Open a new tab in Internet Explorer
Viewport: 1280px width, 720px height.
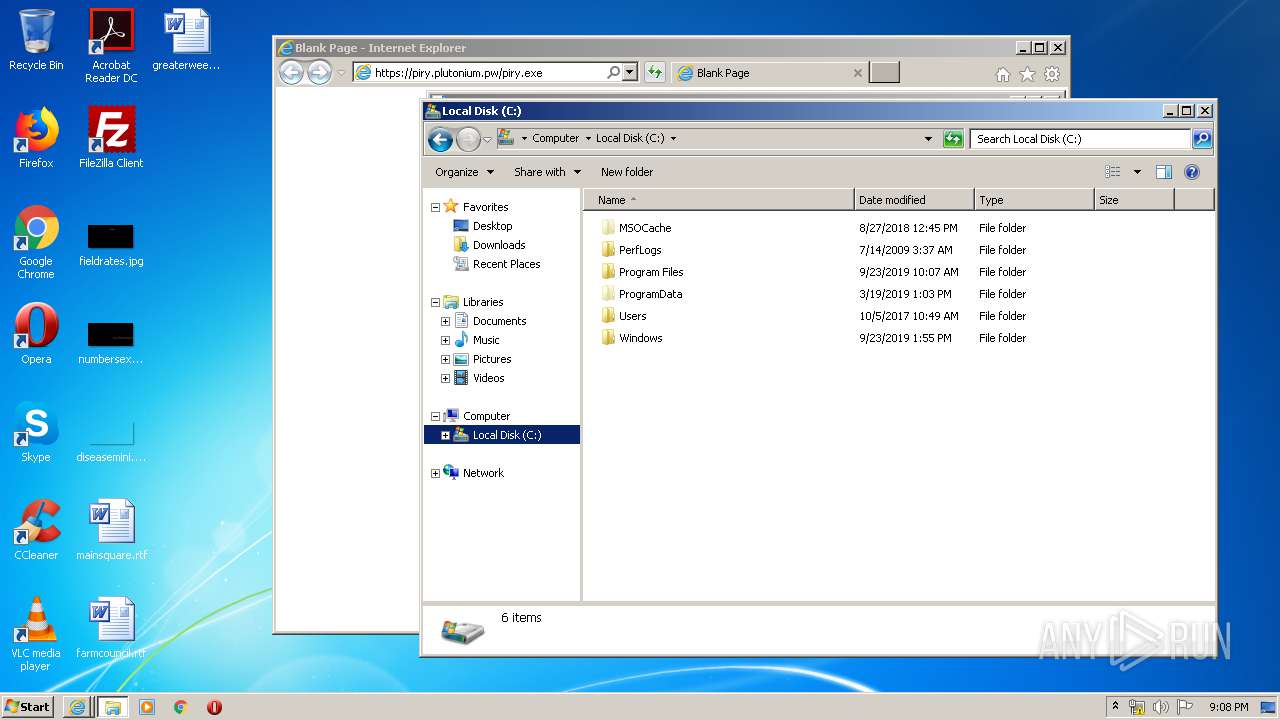(x=884, y=72)
